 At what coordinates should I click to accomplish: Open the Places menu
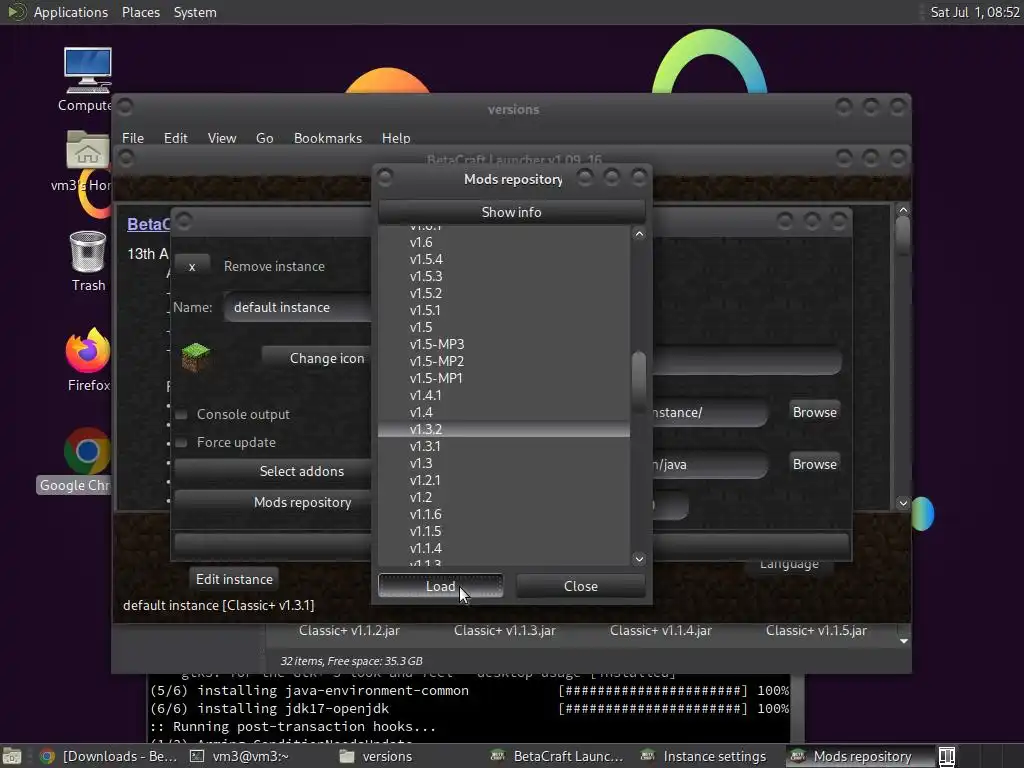[140, 12]
